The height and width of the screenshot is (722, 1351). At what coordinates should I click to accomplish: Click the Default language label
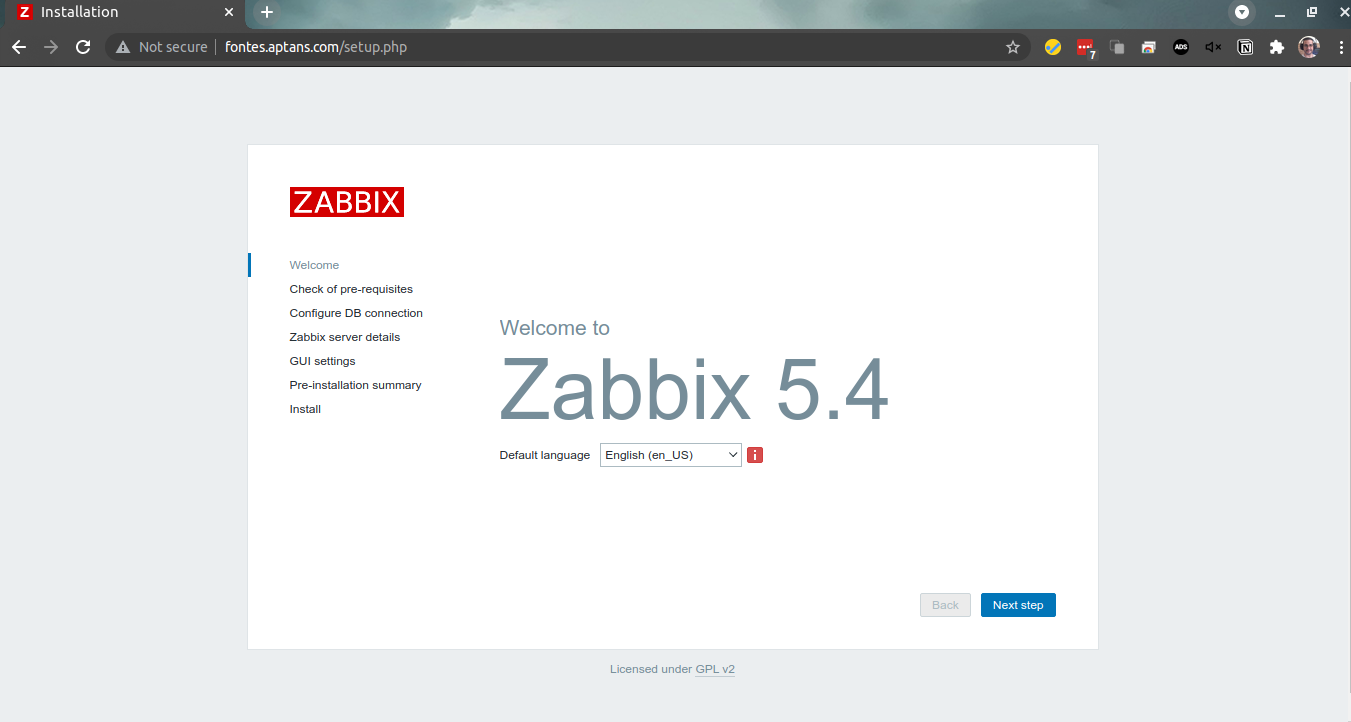coord(545,455)
